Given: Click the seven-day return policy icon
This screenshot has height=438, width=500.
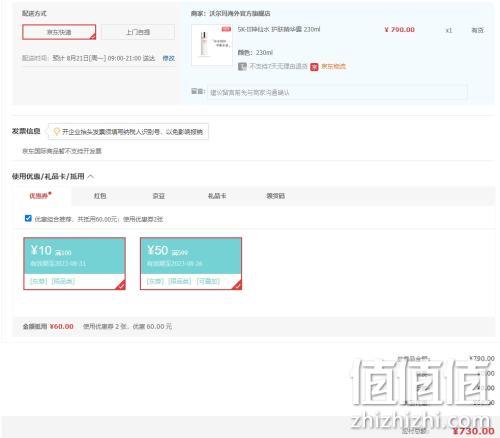Looking at the screenshot, I should (x=242, y=66).
